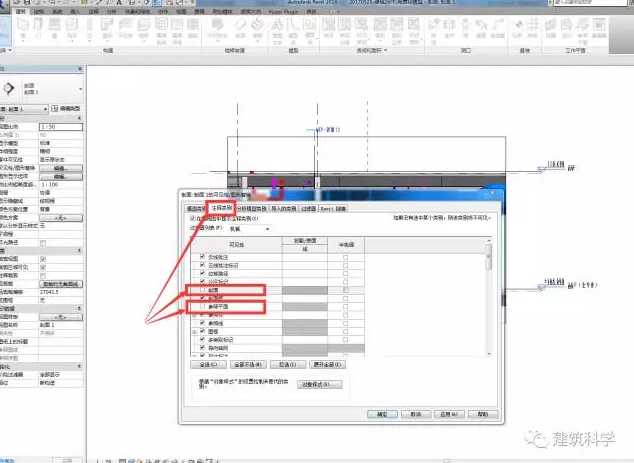Viewport: 634px width, 463px height.
Task: Select the Door tool in ribbon
Action: point(38,28)
